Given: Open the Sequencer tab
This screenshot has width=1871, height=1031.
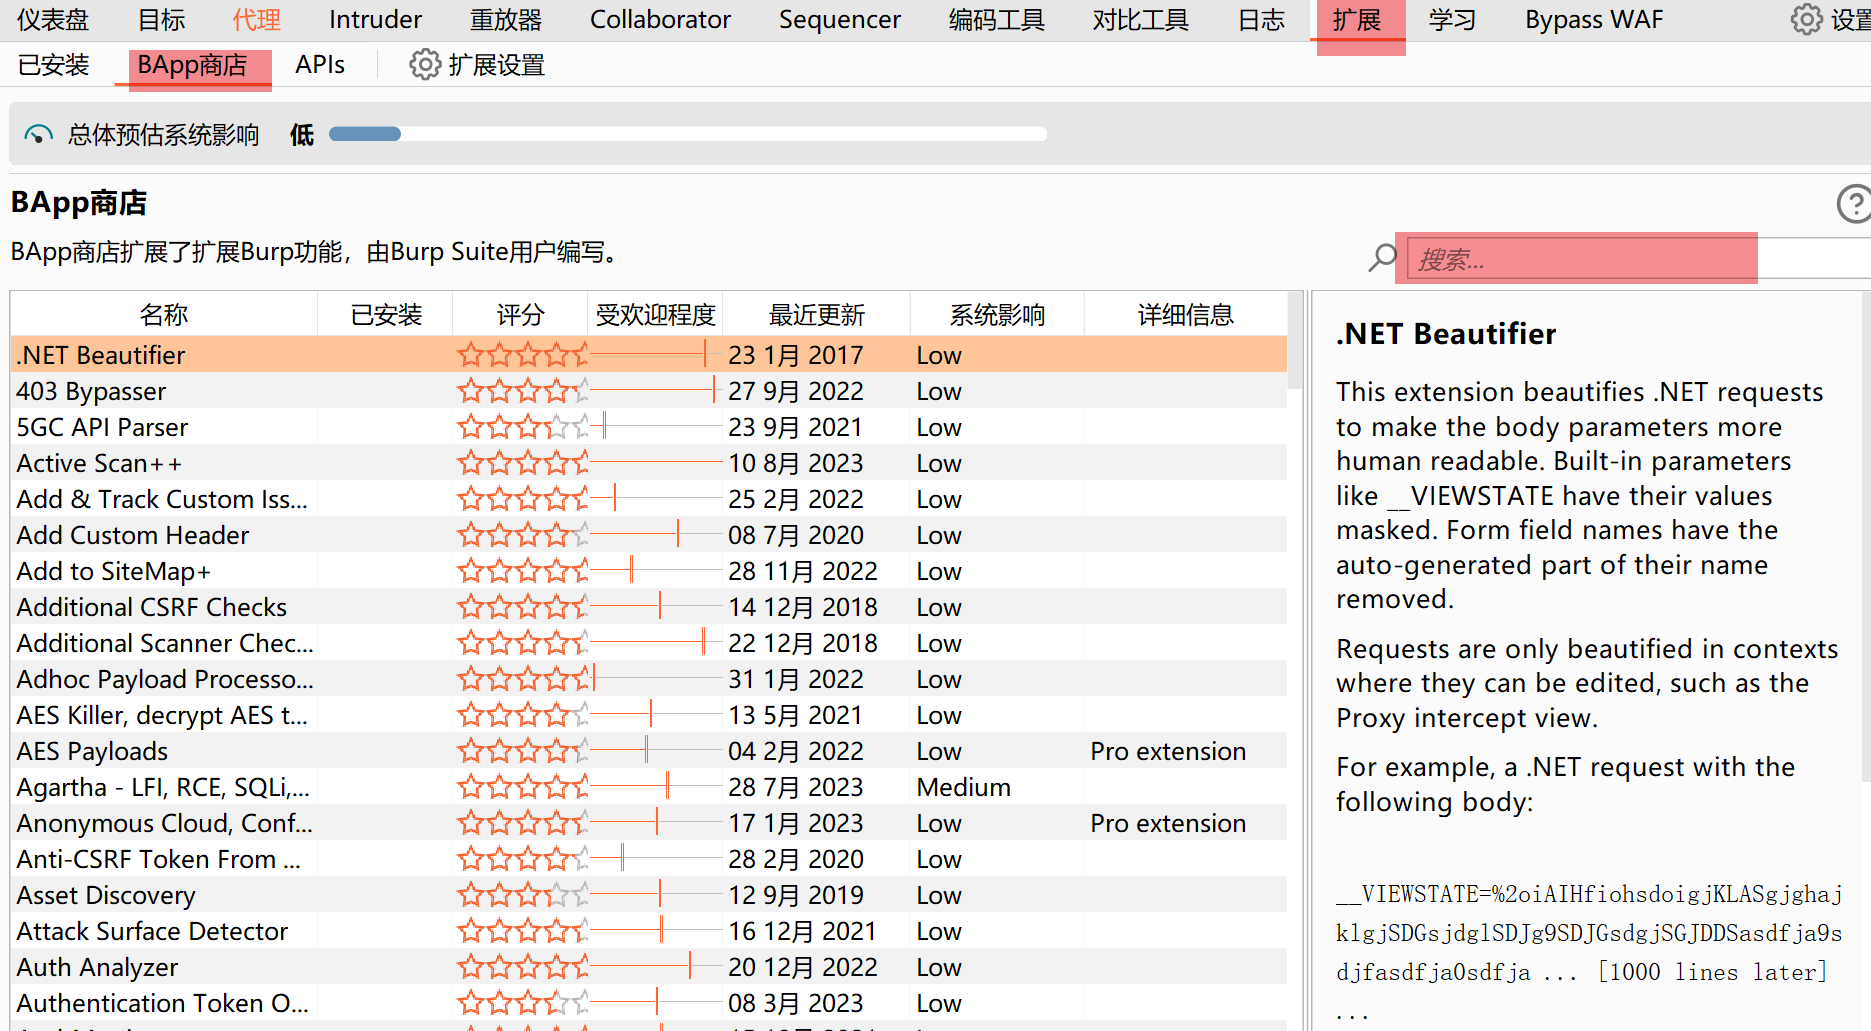Looking at the screenshot, I should coord(840,20).
